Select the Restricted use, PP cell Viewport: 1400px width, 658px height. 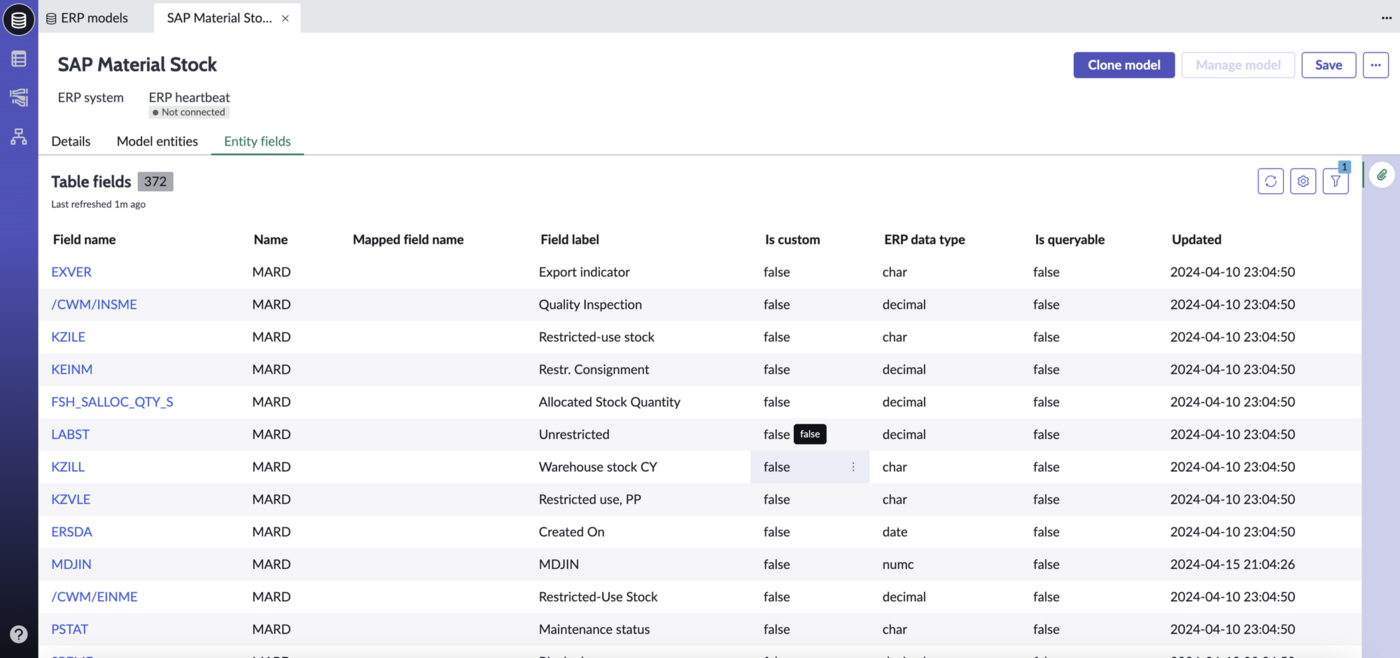(590, 499)
